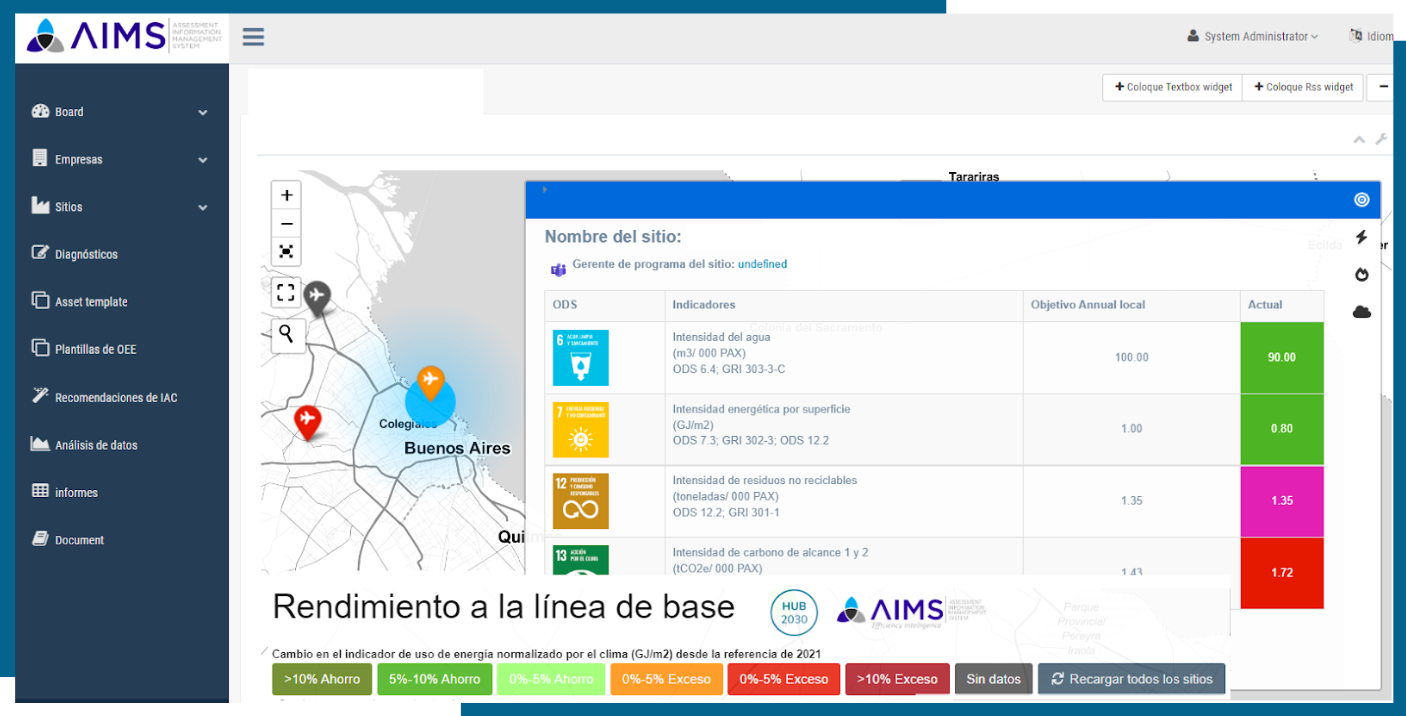Select the flame icon on the widget sidebar
Viewport: 1406px width, 716px height.
(x=1361, y=274)
